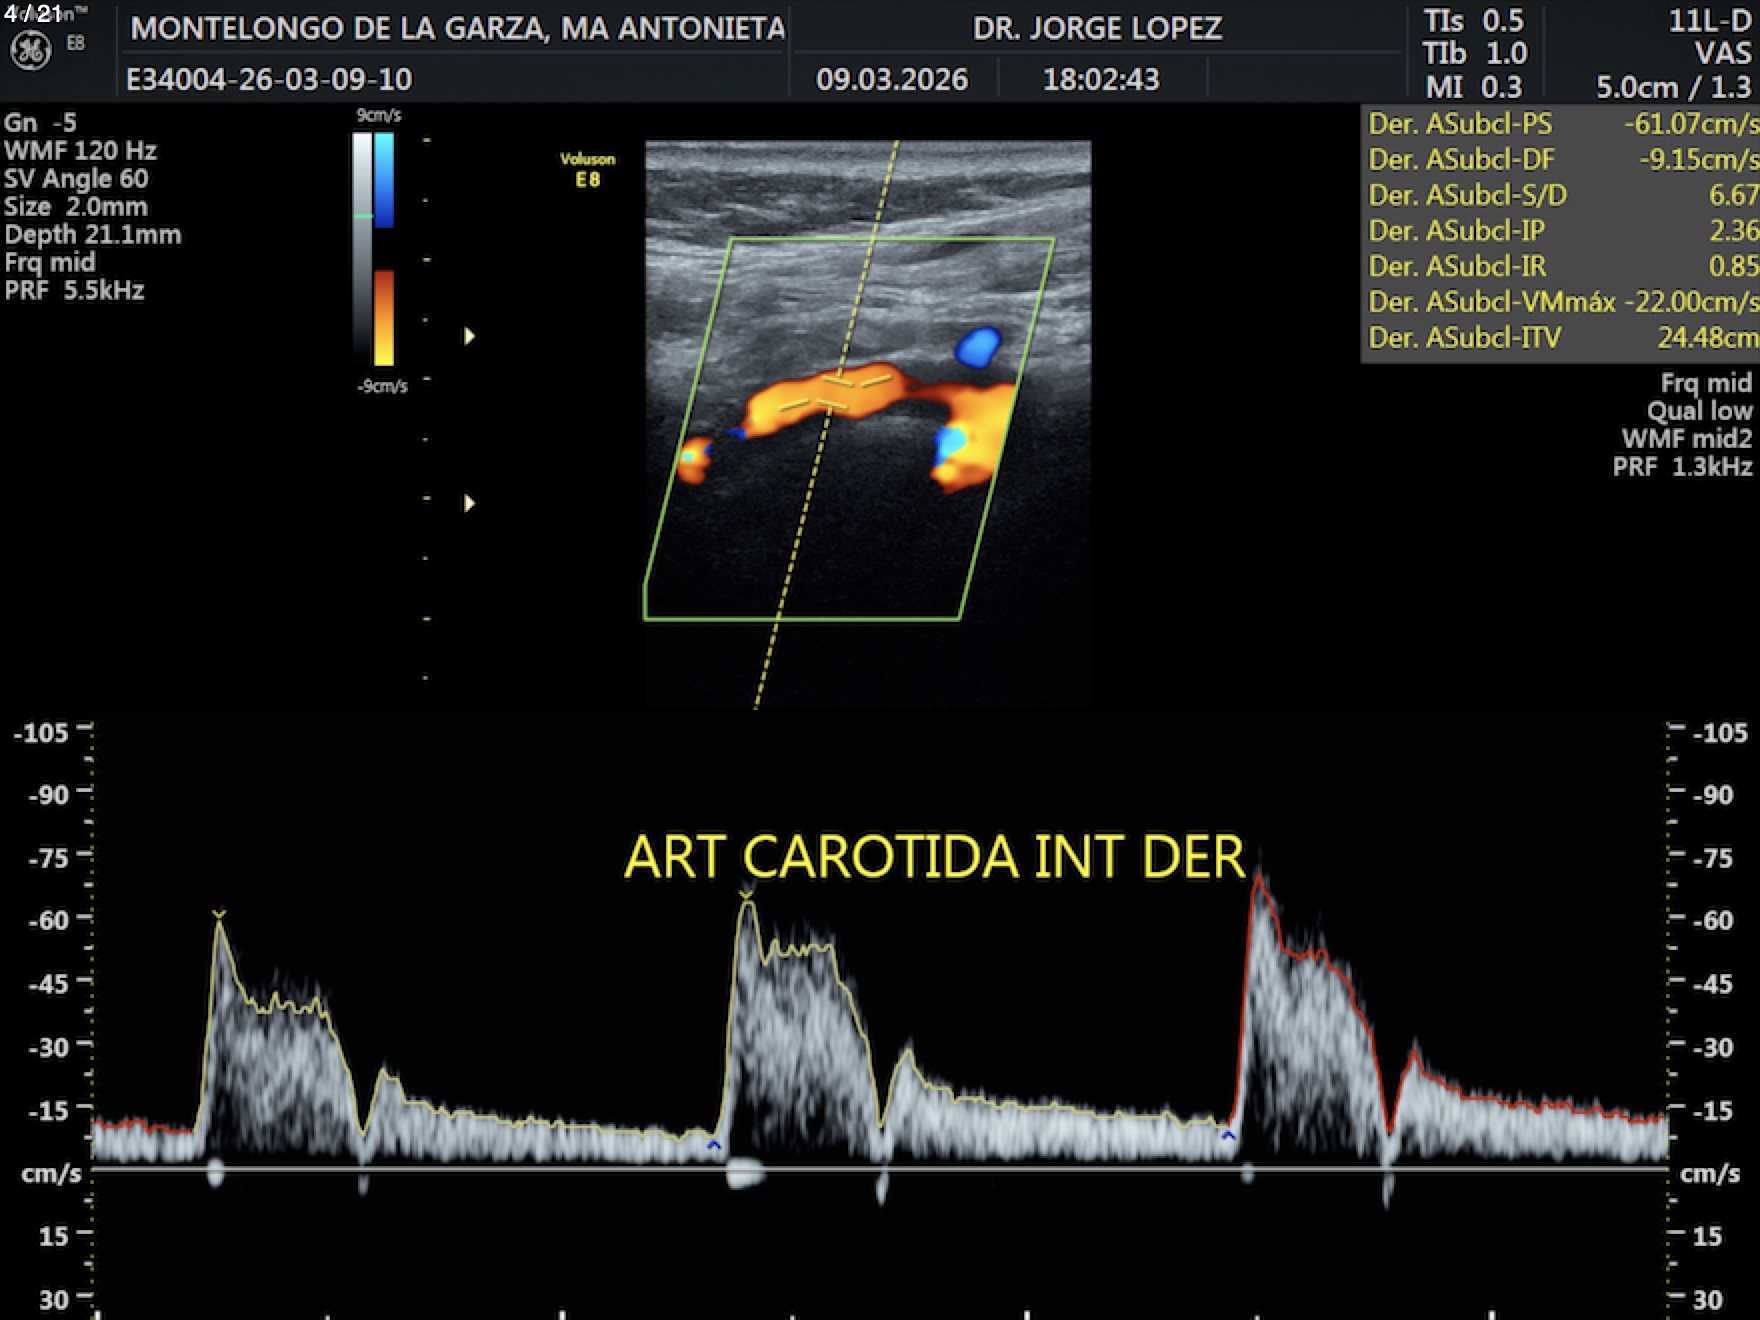Viewport: 1760px width, 1320px height.
Task: Select the Der. ASubcl-ITV measurement row
Action: click(1562, 338)
